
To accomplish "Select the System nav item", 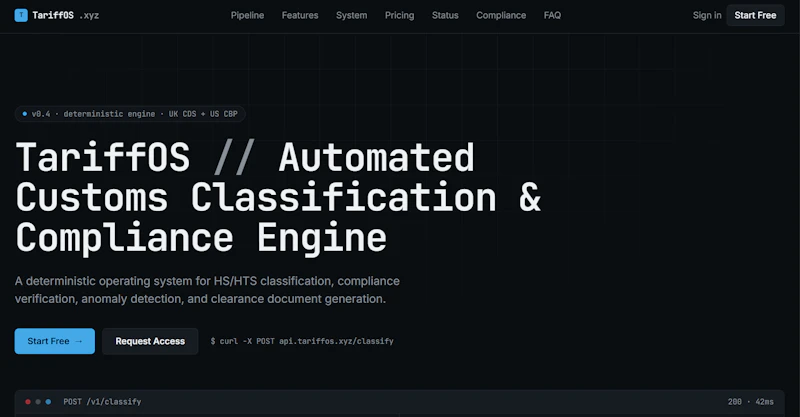I will [x=352, y=15].
